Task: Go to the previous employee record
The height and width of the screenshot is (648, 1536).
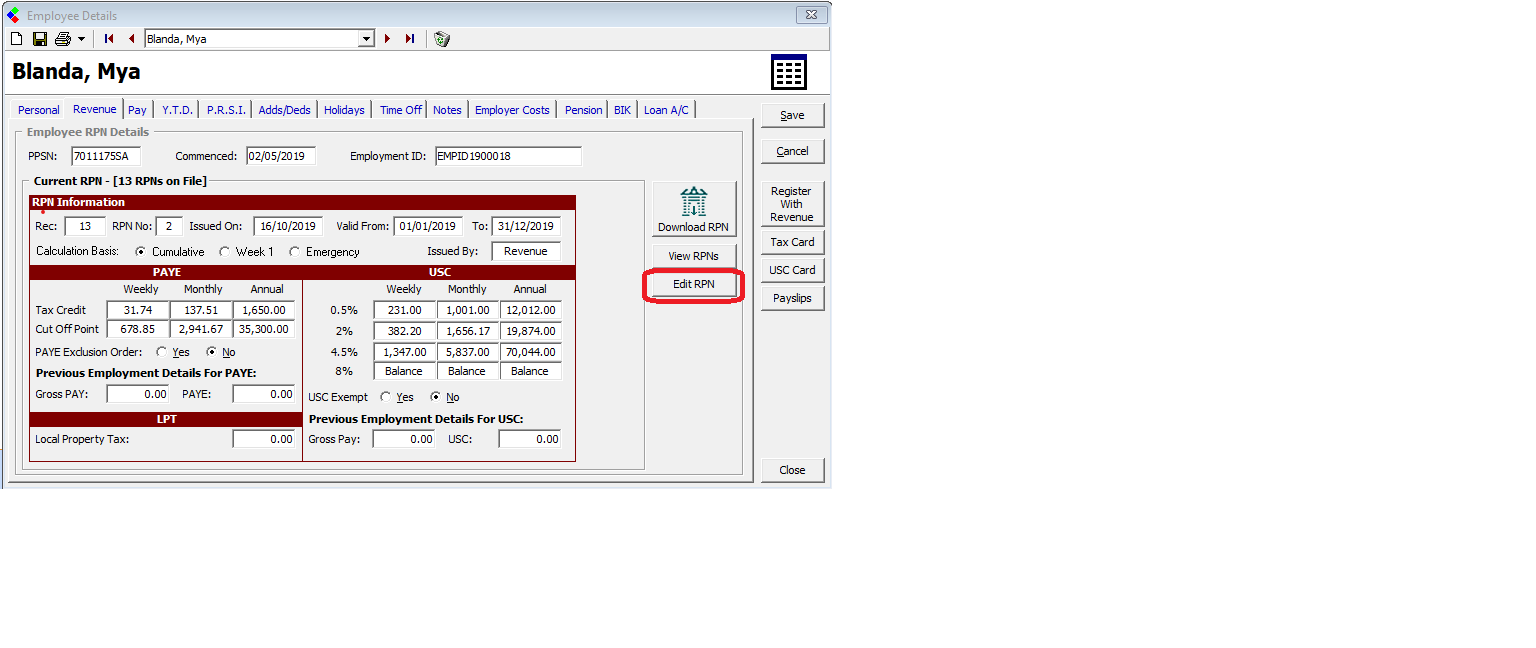Action: [x=131, y=39]
